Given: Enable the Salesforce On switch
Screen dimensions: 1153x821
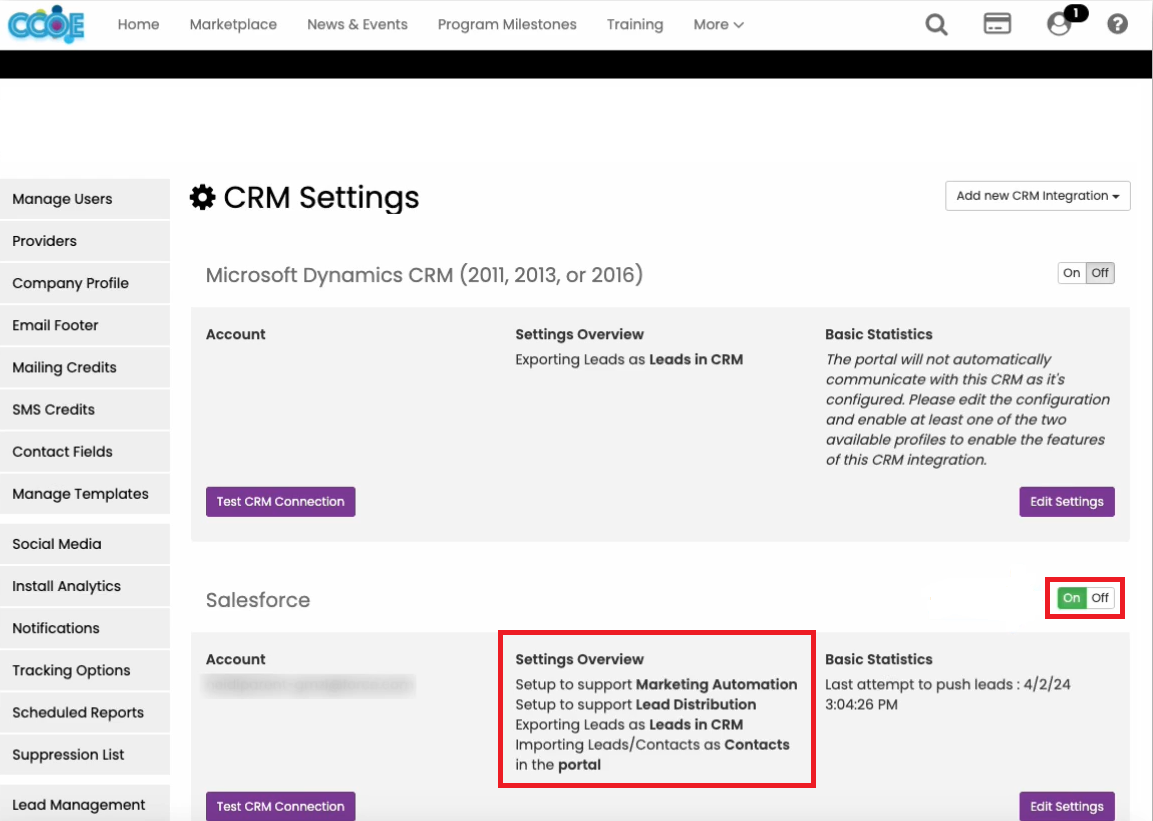Looking at the screenshot, I should point(1072,597).
